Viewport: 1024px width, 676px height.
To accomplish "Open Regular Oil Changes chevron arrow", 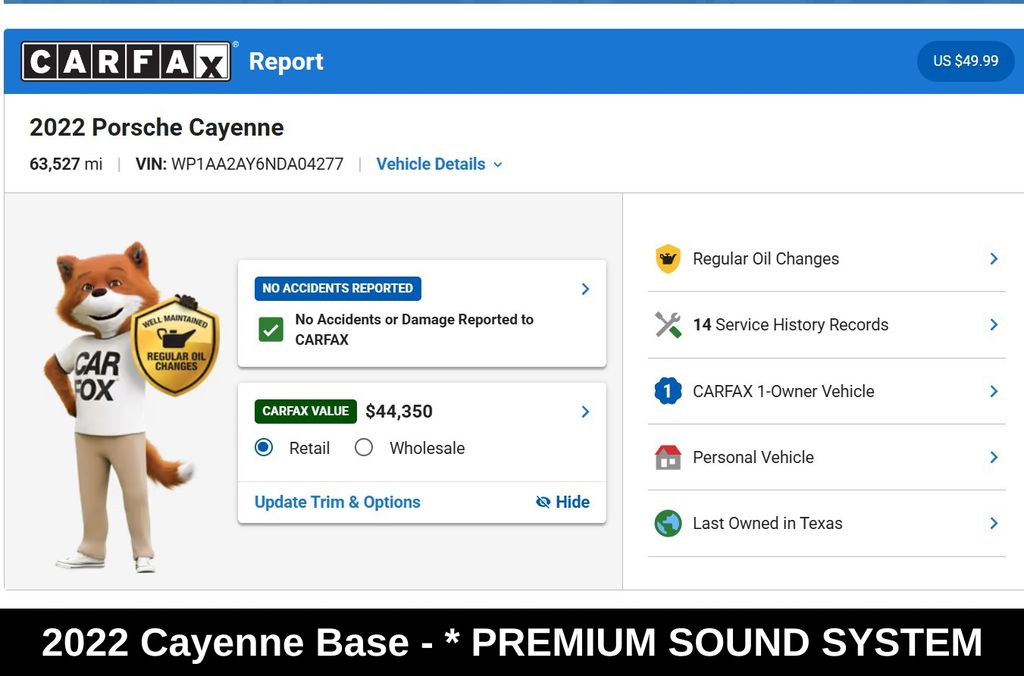I will tap(993, 259).
